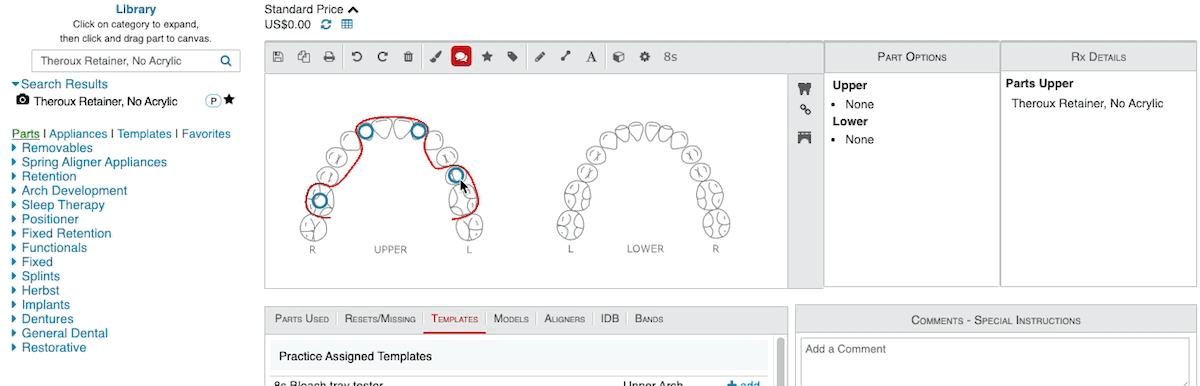Toggle the P badge on search result

212,101
